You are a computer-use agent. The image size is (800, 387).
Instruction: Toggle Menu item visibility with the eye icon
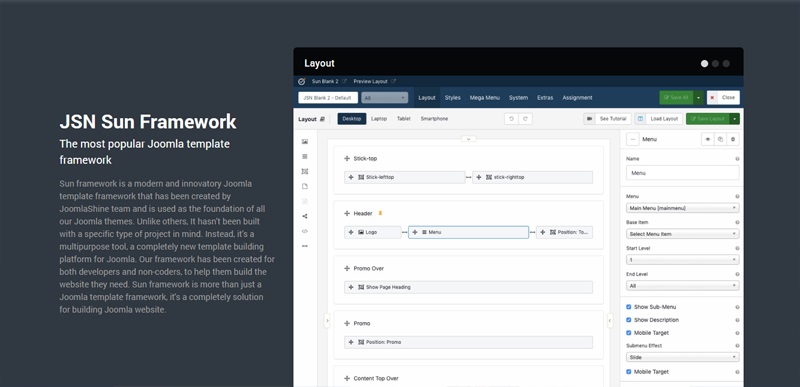[708, 139]
